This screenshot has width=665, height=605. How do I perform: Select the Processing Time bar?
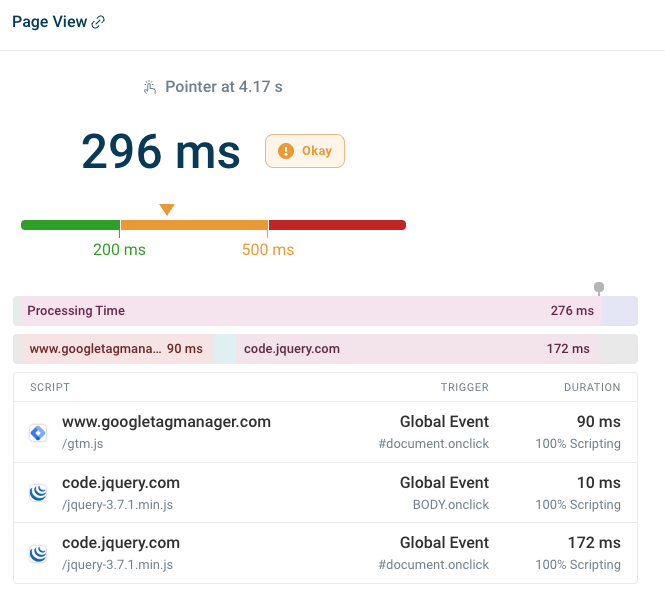(310, 311)
